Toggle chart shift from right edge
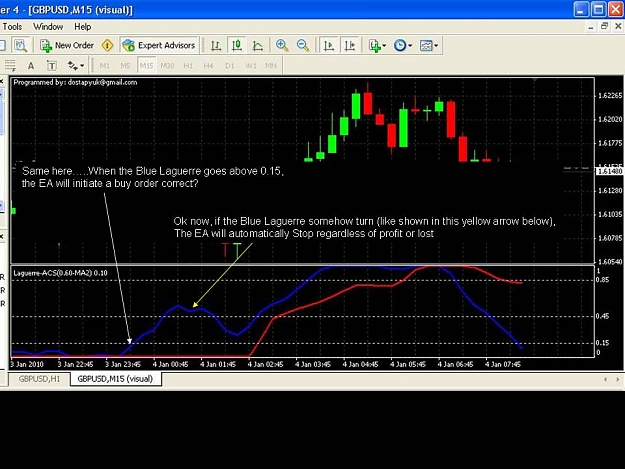This screenshot has width=625, height=469. click(x=350, y=45)
